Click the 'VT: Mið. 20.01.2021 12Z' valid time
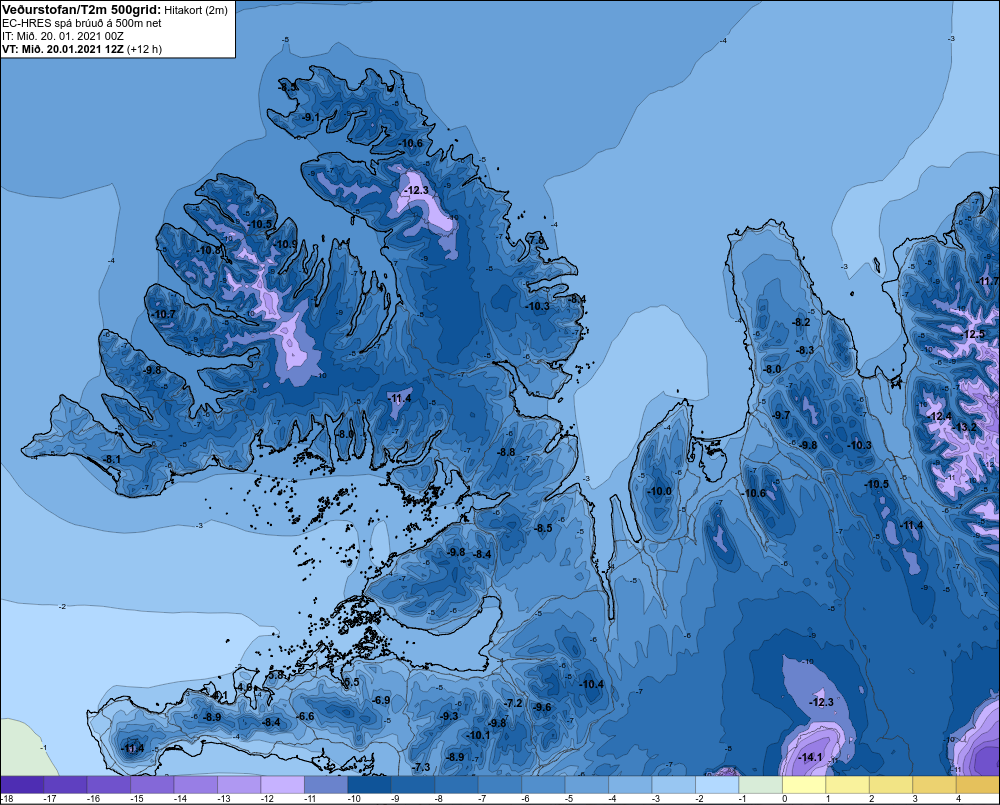Viewport: 1000px width, 805px height. tap(62, 49)
